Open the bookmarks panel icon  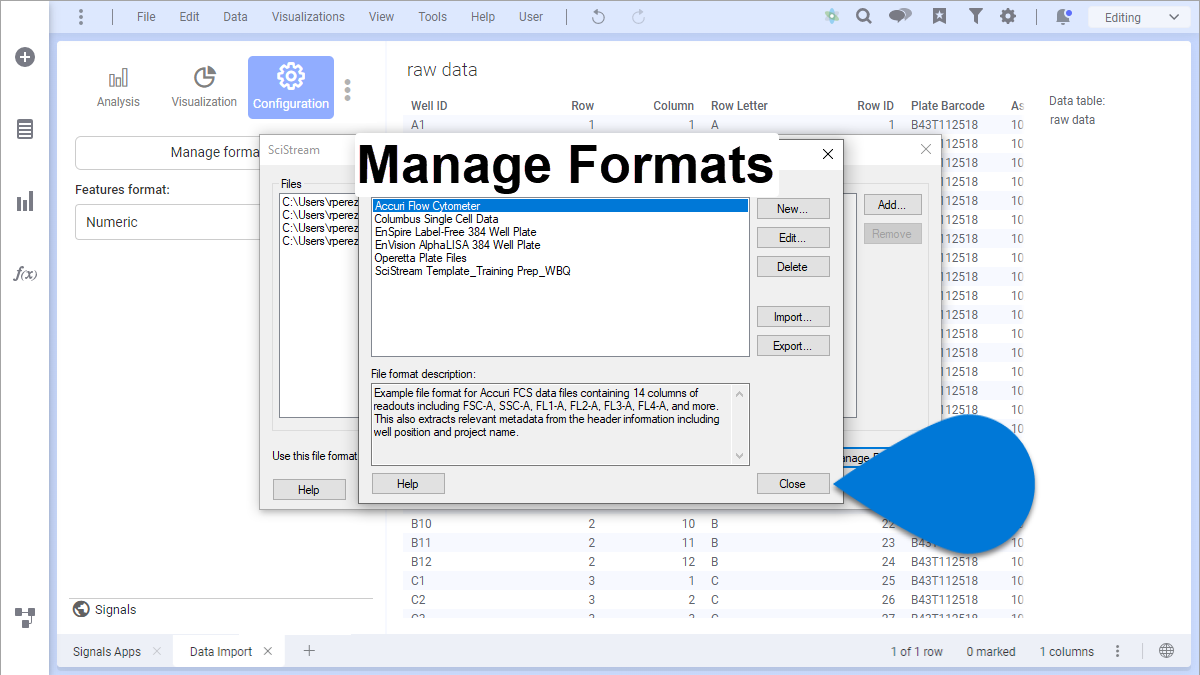[x=939, y=17]
